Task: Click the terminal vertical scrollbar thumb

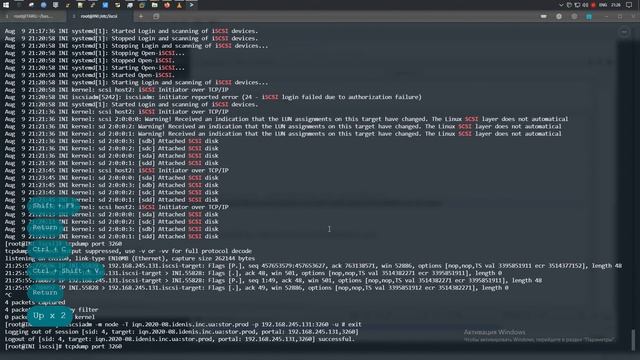Action: (633, 340)
